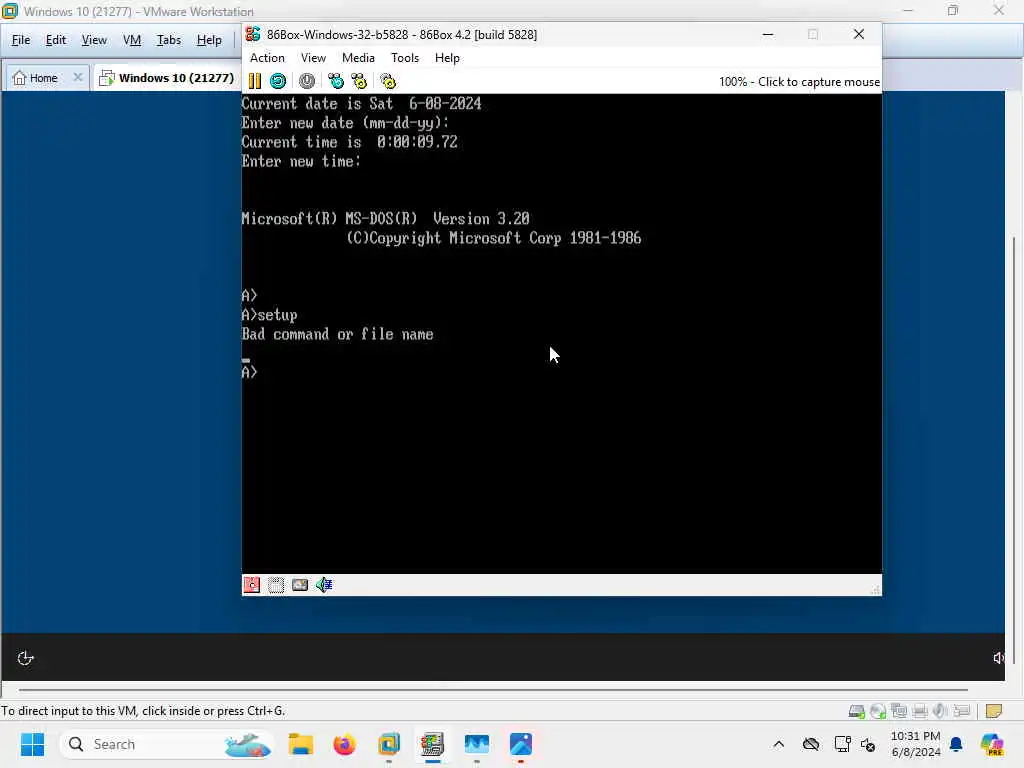Image resolution: width=1024 pixels, height=768 pixels.
Task: Open VMware Workstation Edit menu
Action: pyautogui.click(x=56, y=40)
